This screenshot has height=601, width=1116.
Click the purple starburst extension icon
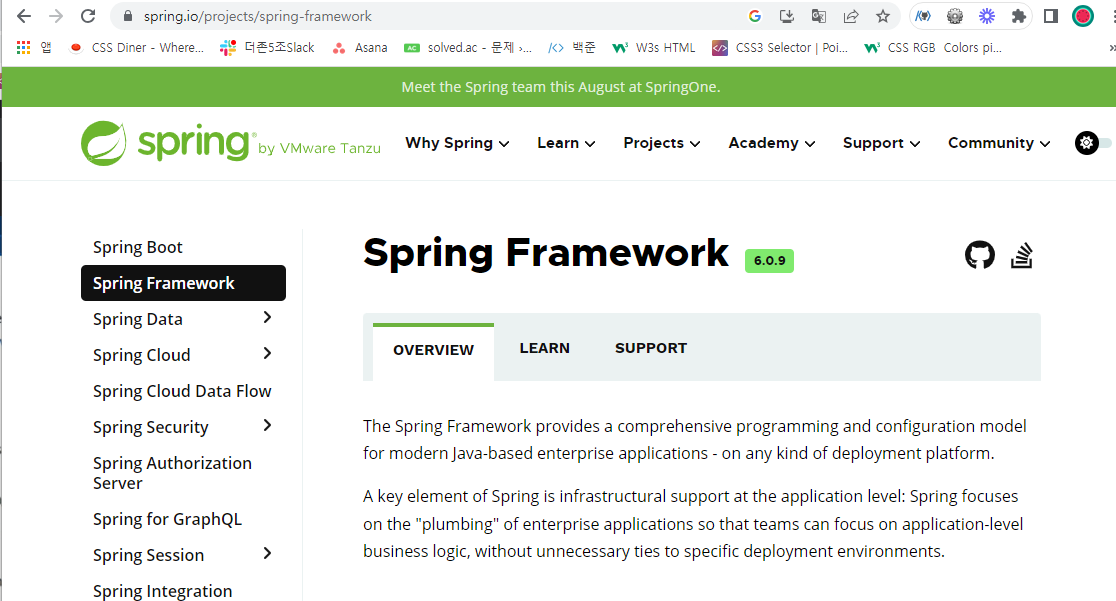[x=986, y=16]
